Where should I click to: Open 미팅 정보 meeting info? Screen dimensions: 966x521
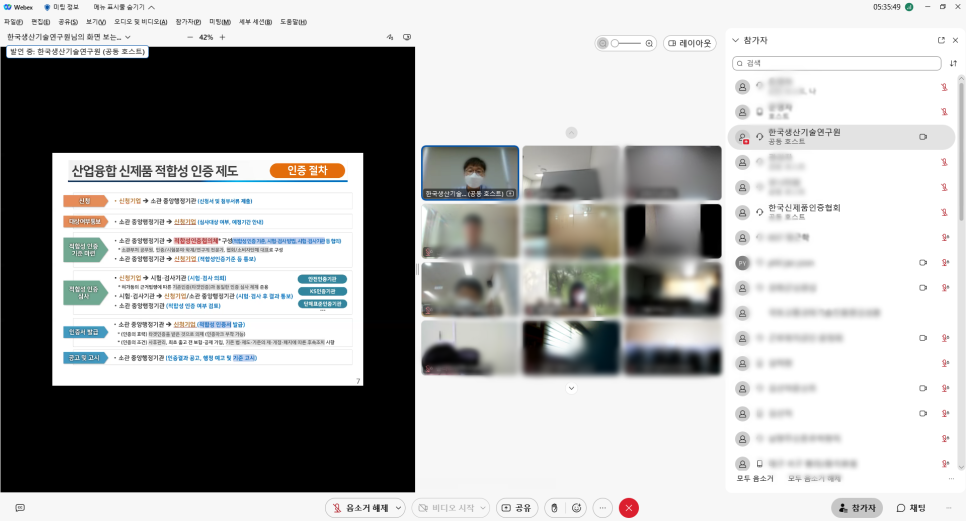[x=61, y=7]
